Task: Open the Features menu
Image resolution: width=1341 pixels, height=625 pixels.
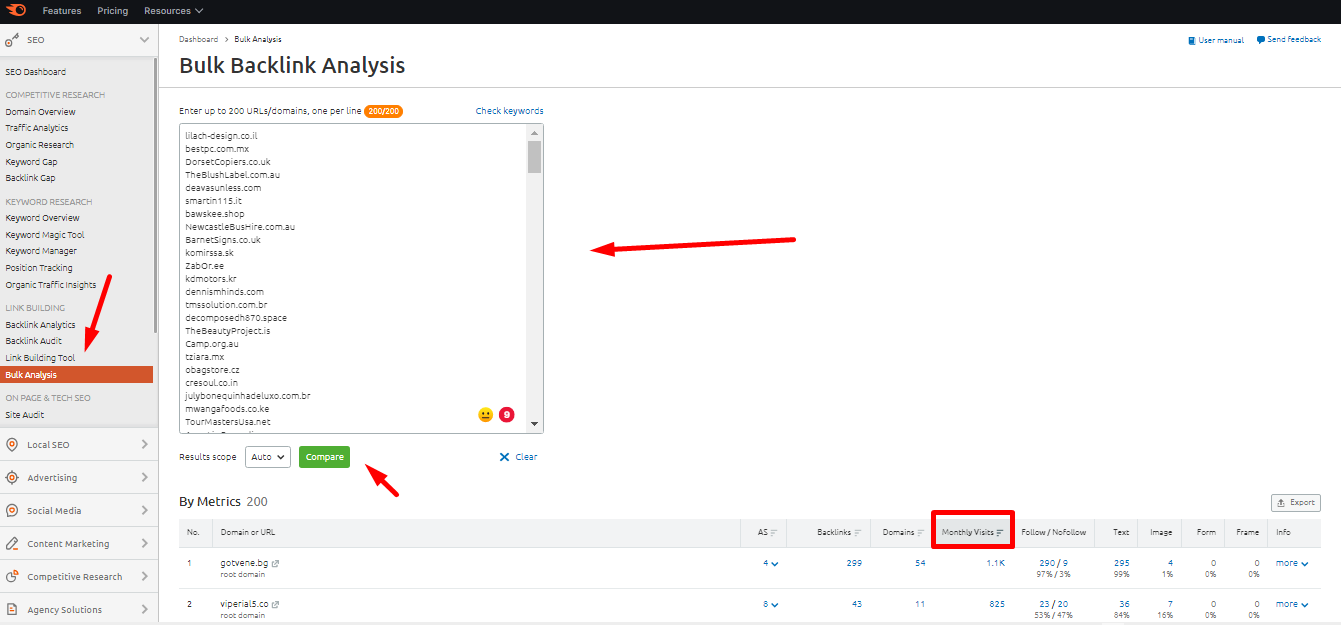Action: pos(62,11)
